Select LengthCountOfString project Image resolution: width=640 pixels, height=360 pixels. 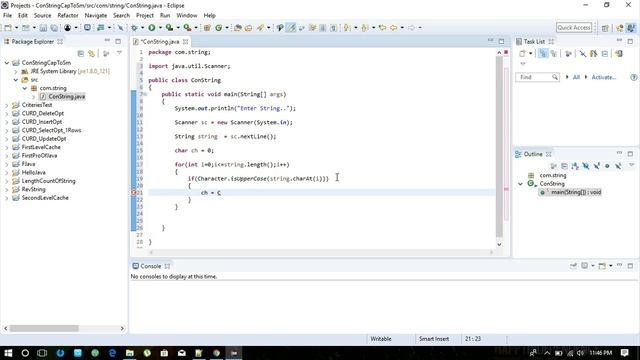pos(49,181)
